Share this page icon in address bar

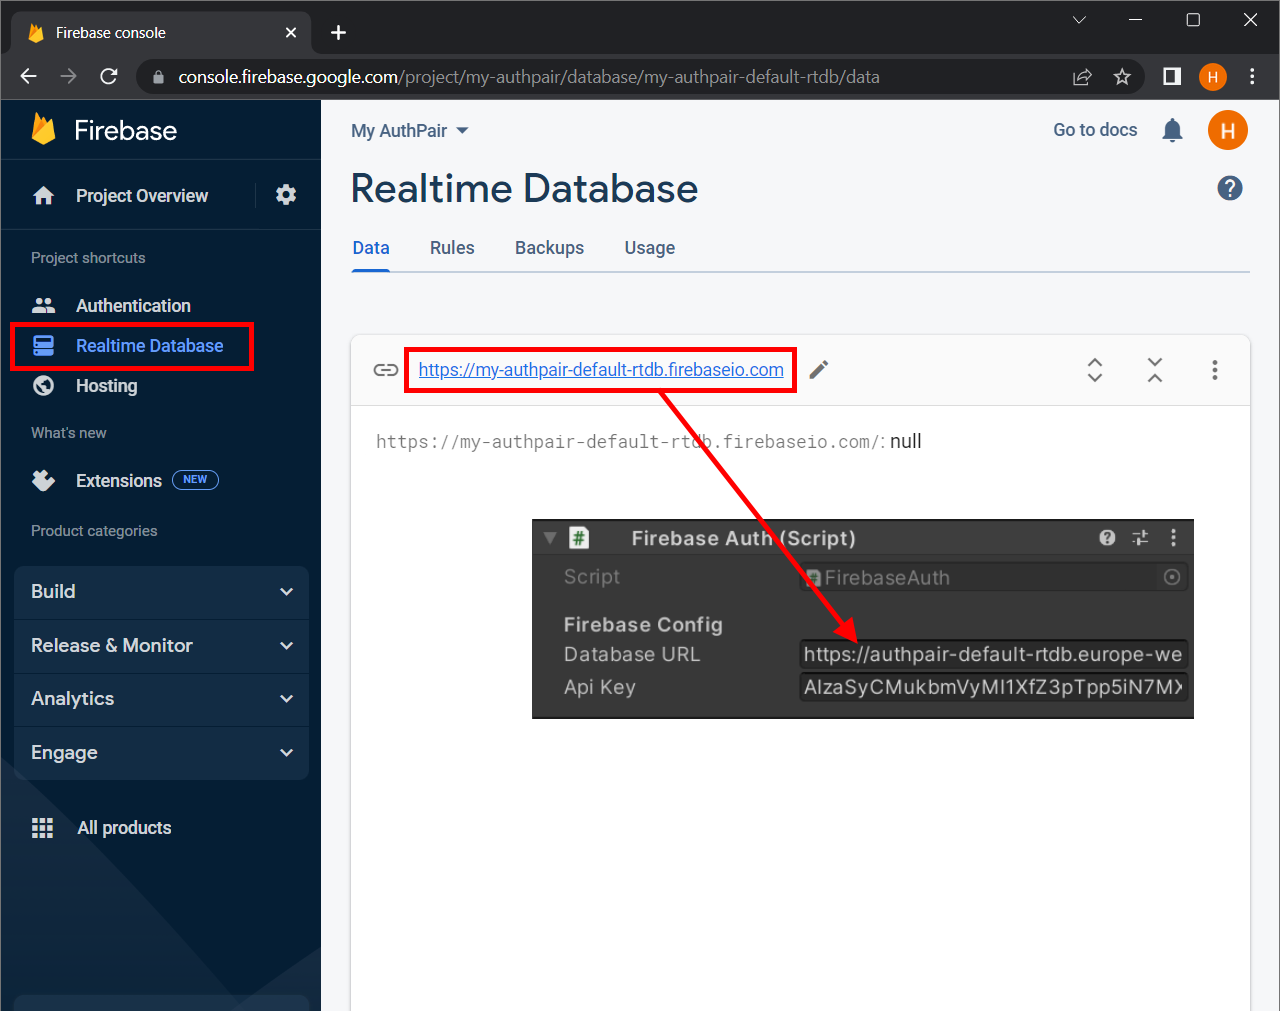pyautogui.click(x=1082, y=77)
